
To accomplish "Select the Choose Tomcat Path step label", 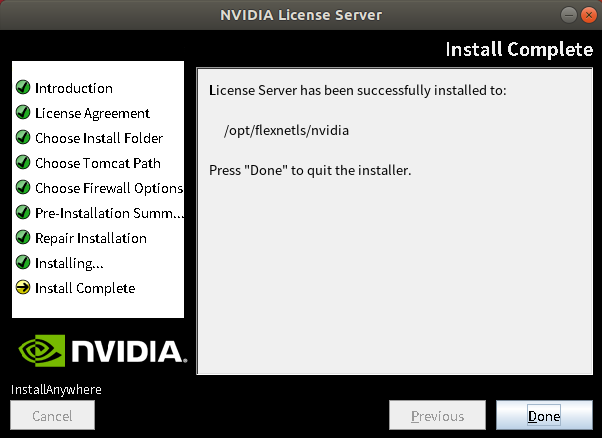I will pyautogui.click(x=98, y=163).
